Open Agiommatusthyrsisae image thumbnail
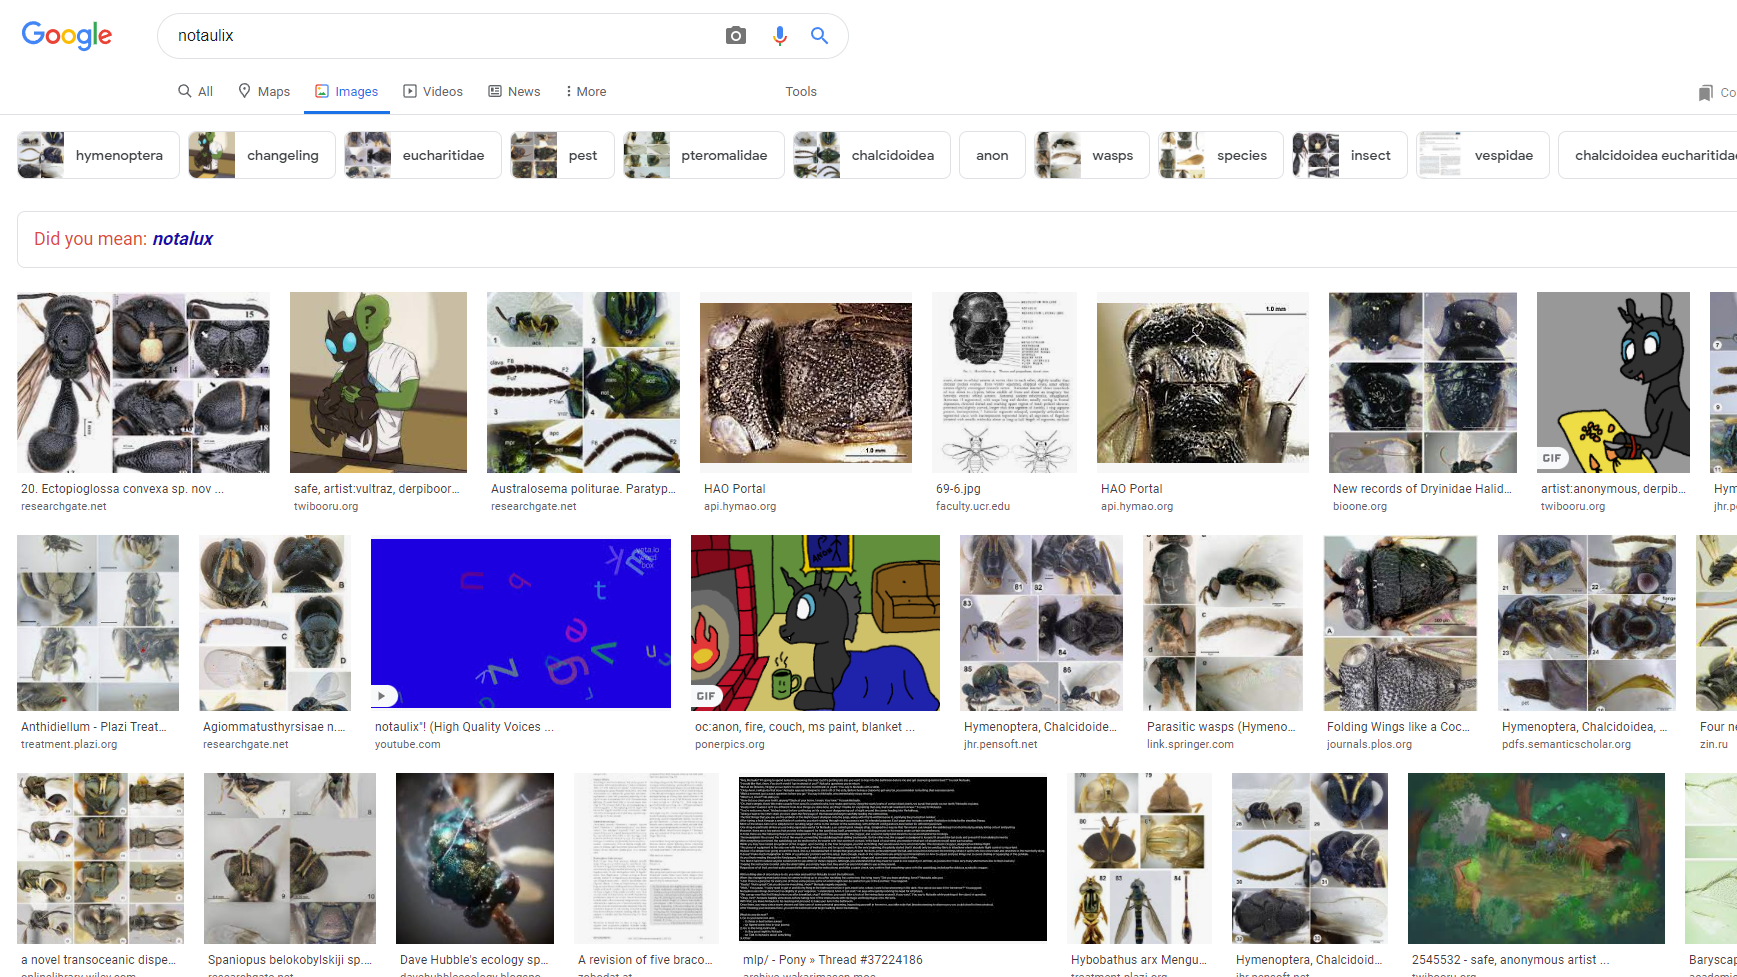 (x=275, y=623)
